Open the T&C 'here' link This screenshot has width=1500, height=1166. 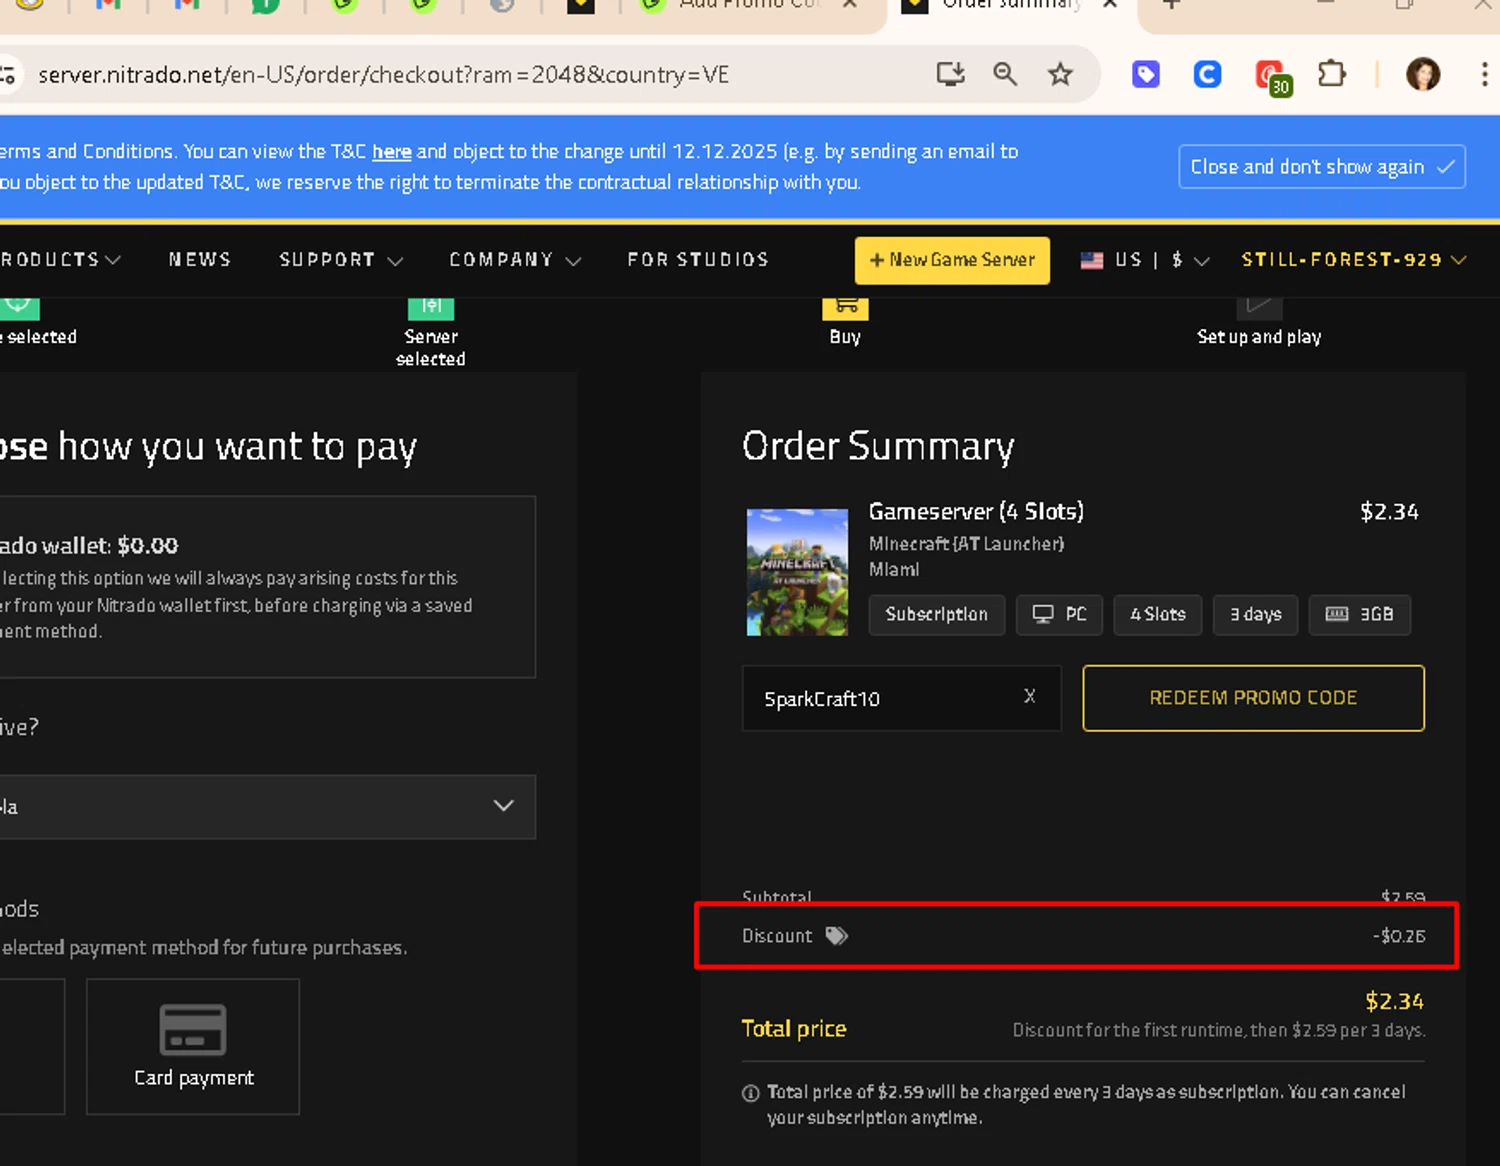392,152
